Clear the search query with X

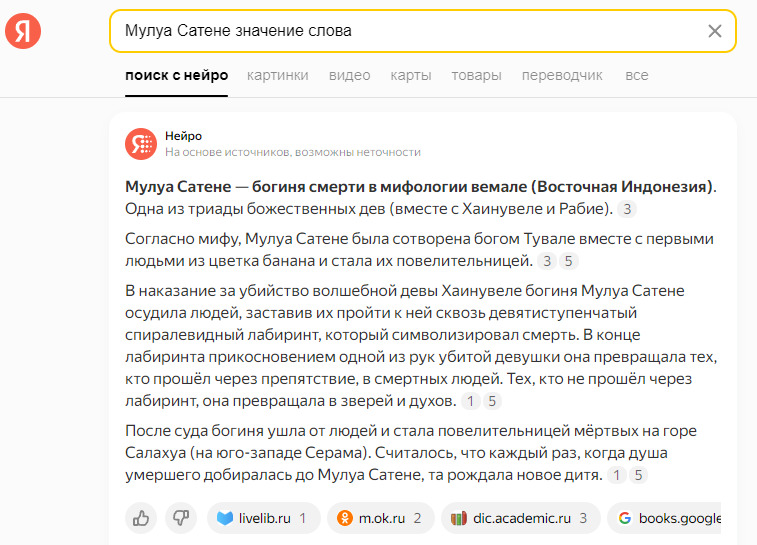[x=714, y=31]
